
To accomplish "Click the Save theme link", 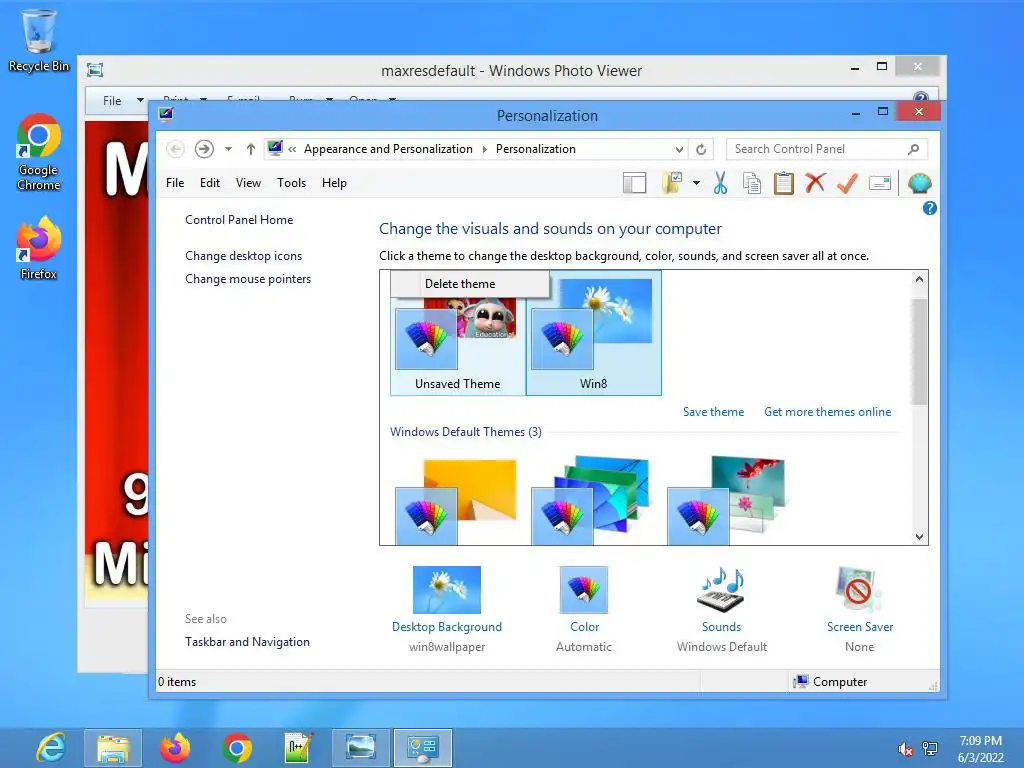I will 713,412.
